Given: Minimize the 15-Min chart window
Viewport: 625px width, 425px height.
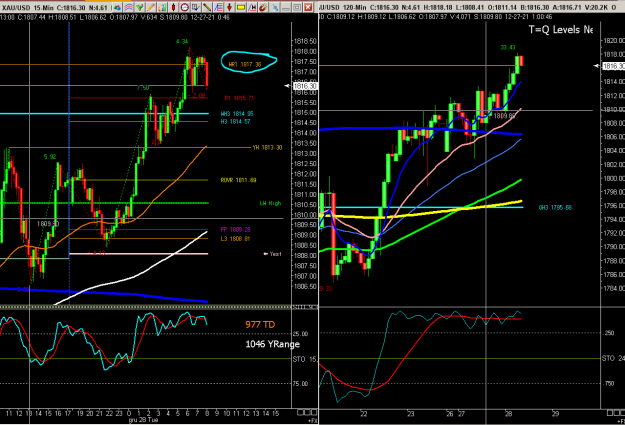Looking at the screenshot, I should [286, 7].
